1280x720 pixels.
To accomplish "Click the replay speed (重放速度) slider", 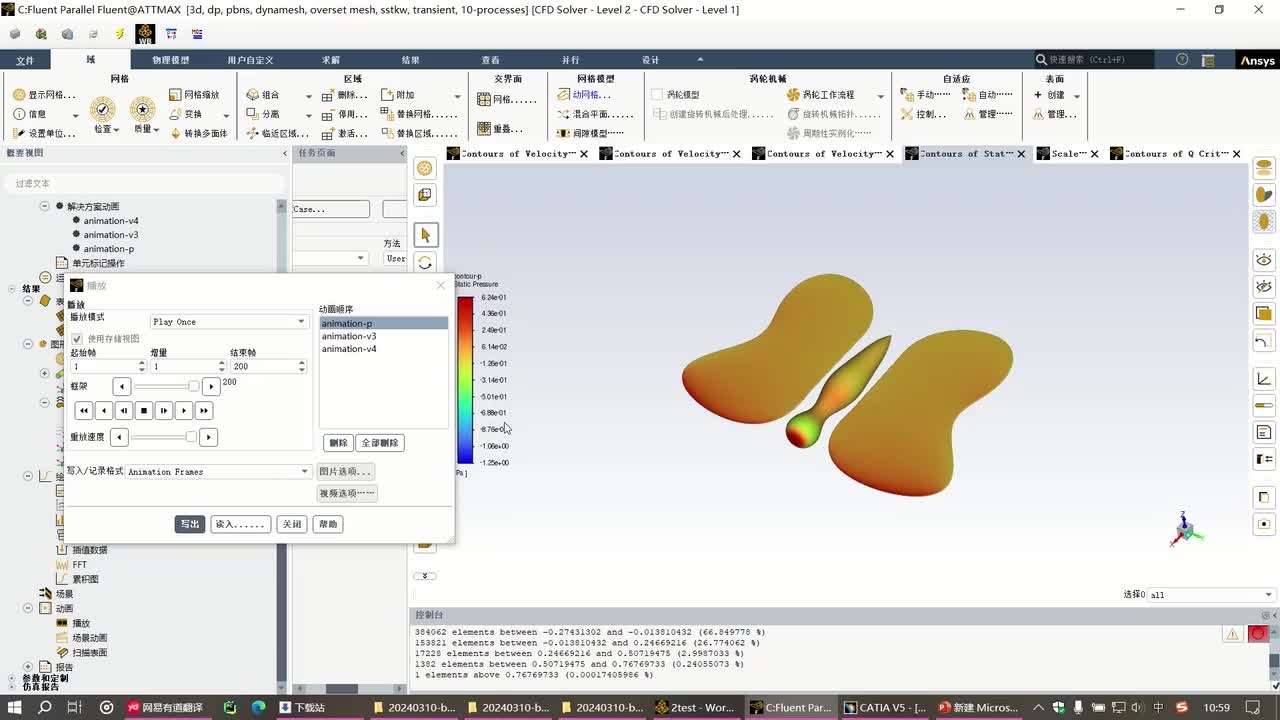I will click(x=163, y=437).
